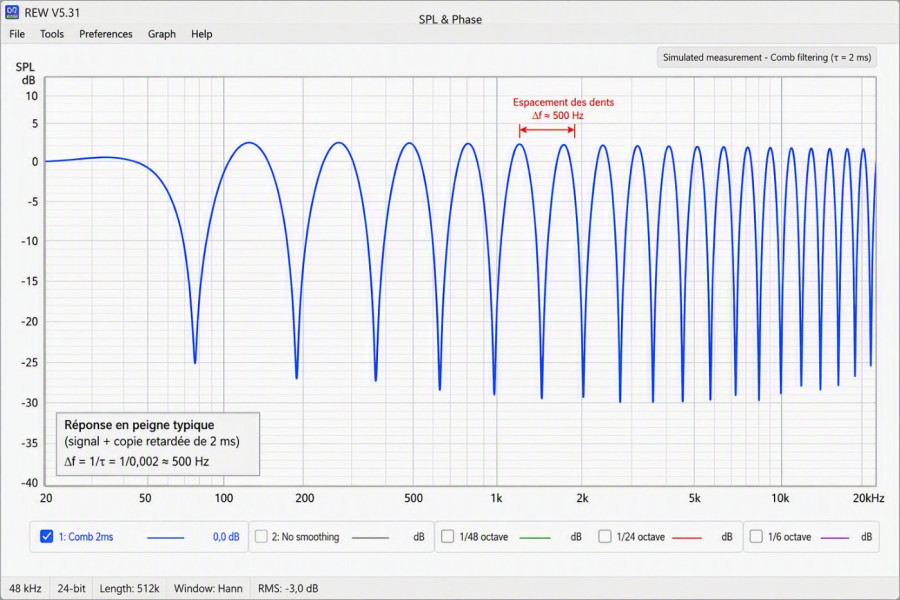Click the 20kHz frequency axis label

pos(868,498)
